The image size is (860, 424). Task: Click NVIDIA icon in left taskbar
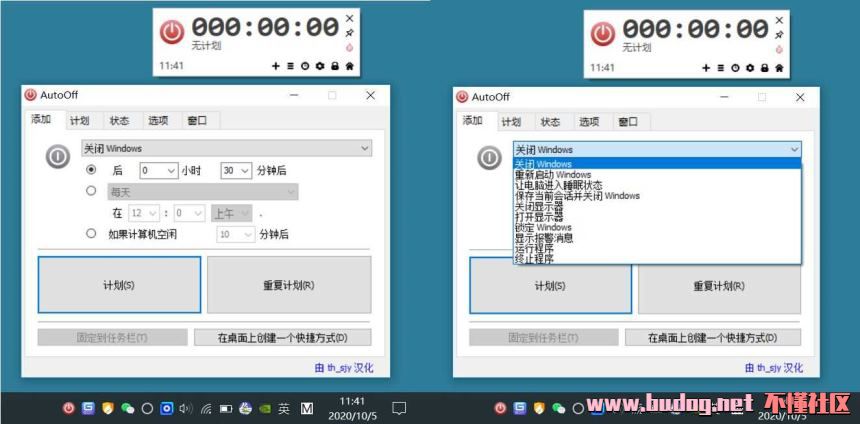tap(264, 408)
